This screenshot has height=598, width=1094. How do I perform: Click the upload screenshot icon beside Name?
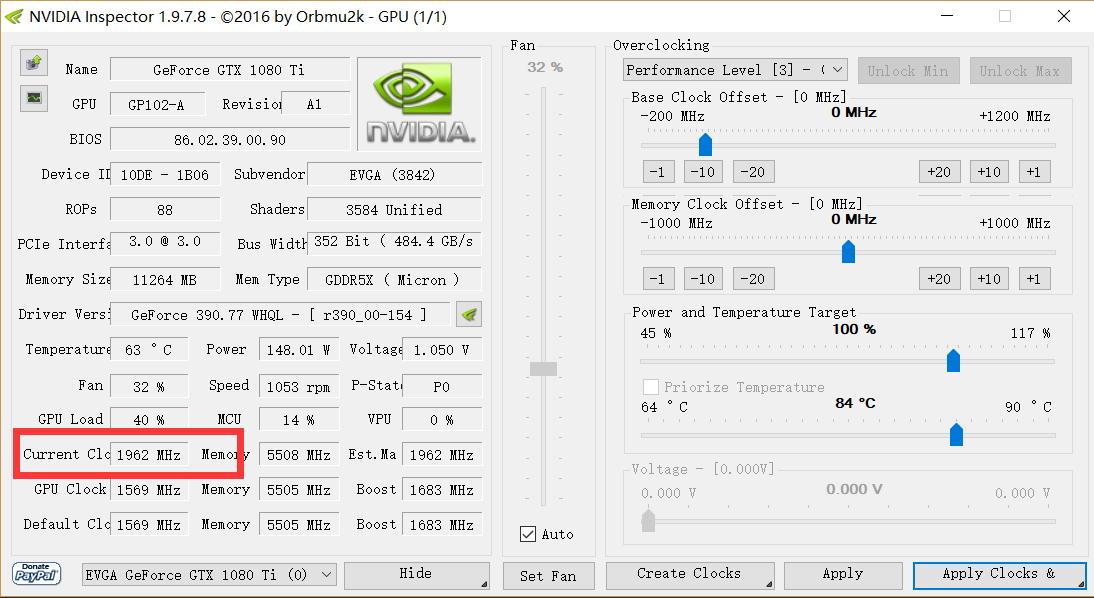[33, 63]
